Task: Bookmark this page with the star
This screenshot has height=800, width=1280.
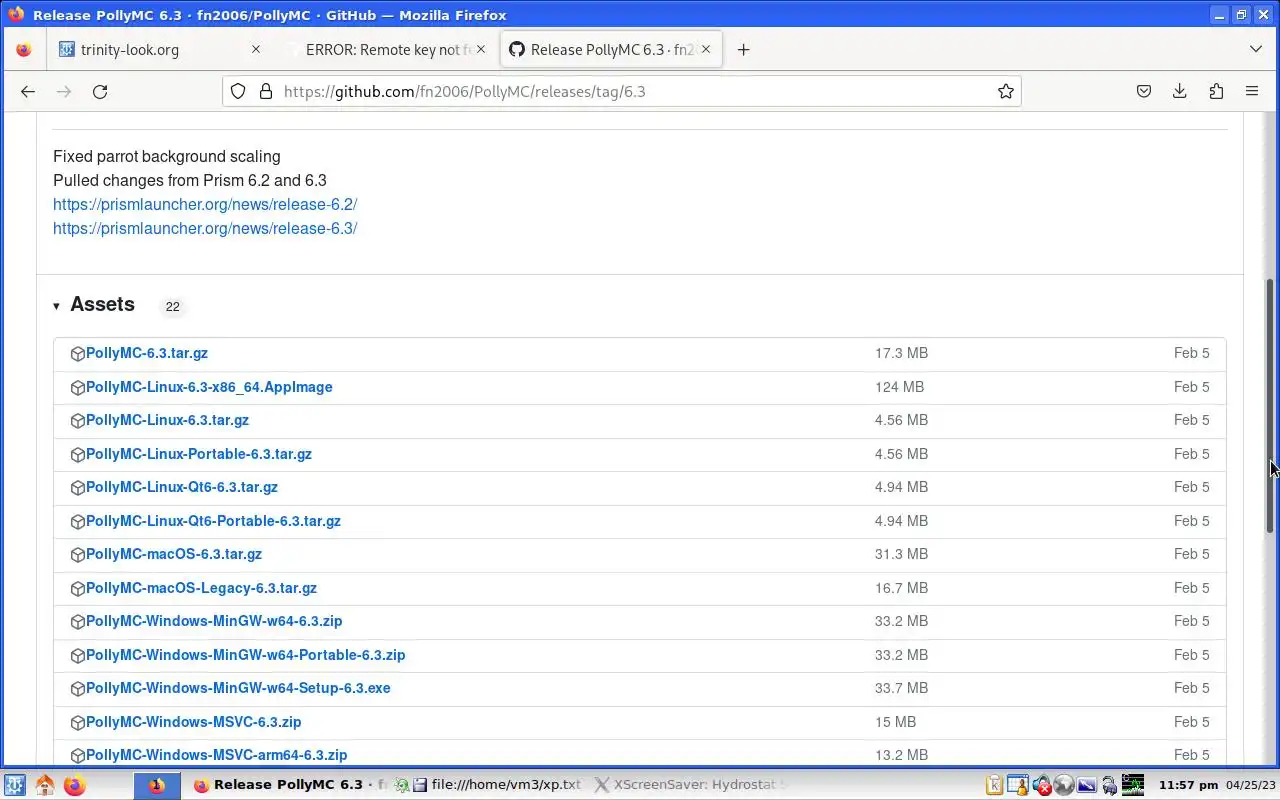Action: (1006, 91)
